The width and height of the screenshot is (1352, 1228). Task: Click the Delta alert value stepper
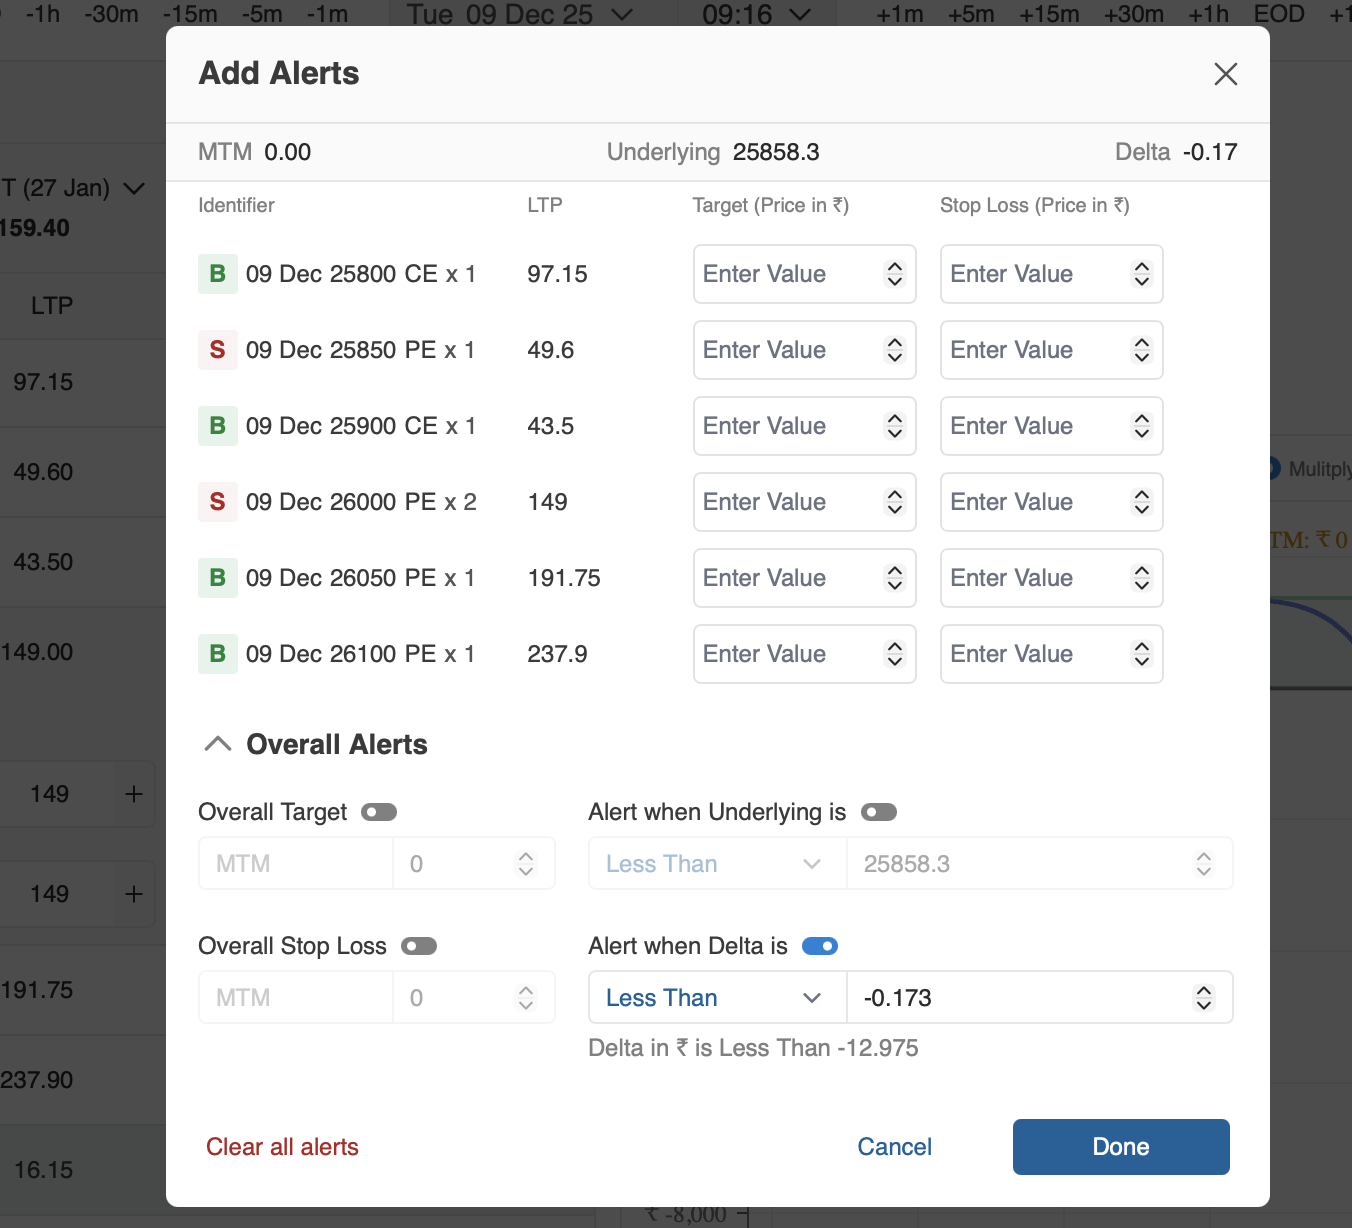coord(1203,998)
